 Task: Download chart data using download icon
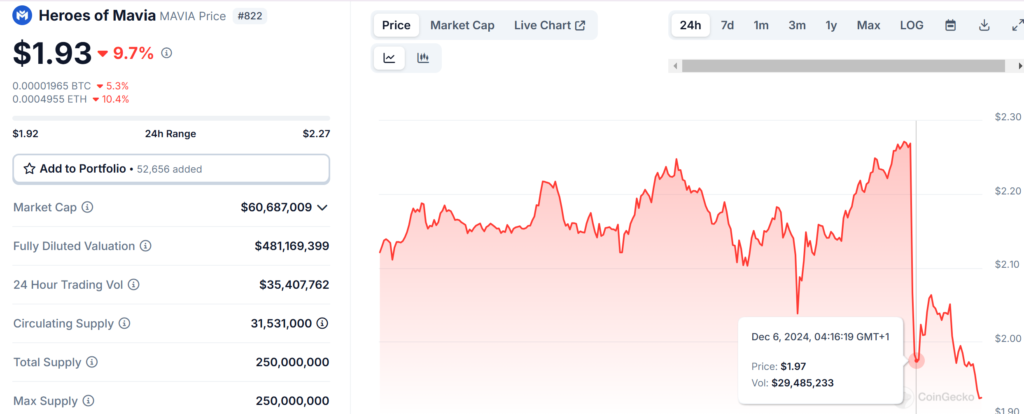coord(983,25)
